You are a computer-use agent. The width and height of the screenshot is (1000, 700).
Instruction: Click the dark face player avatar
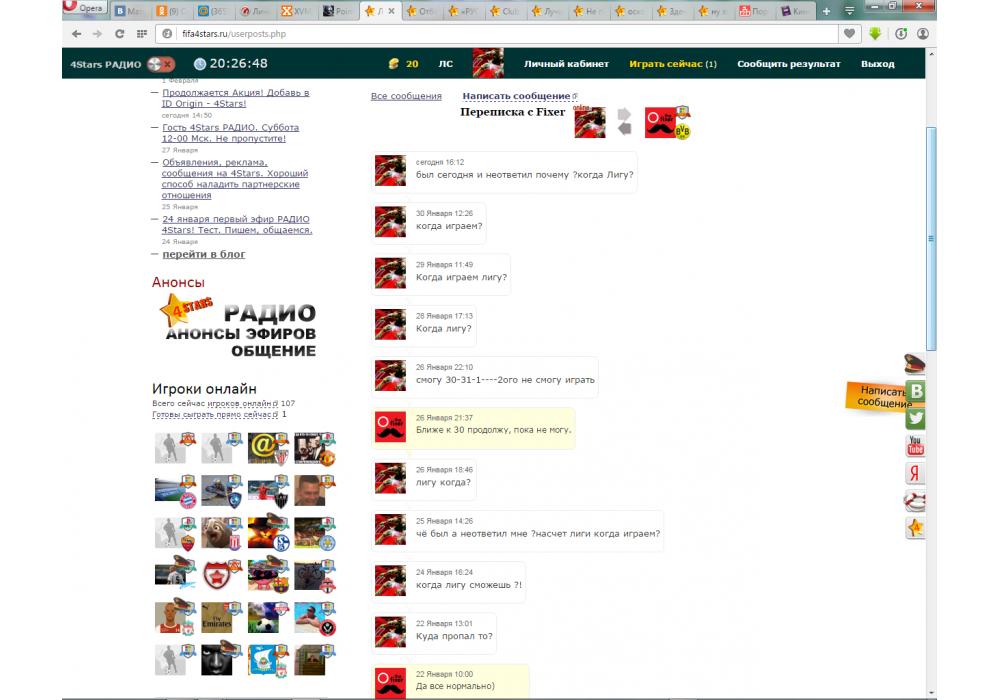point(217,660)
